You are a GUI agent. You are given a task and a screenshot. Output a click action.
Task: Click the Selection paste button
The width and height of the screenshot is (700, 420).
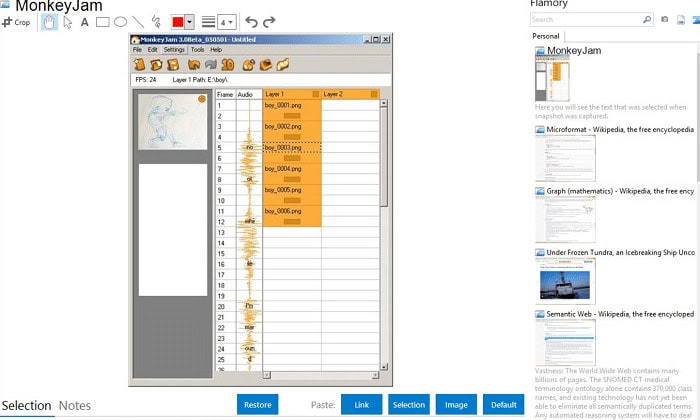pos(409,404)
